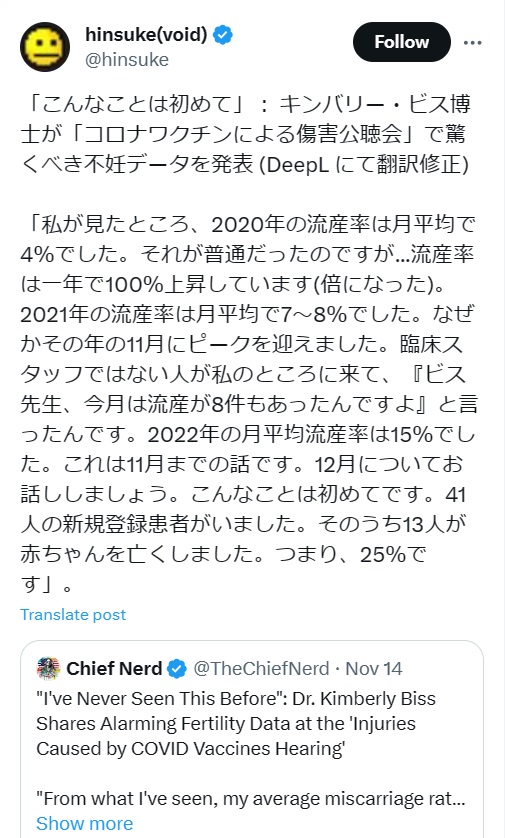Click the "Caused by COVID Vaccines Hearing'" line
The height and width of the screenshot is (838, 505).
190,749
